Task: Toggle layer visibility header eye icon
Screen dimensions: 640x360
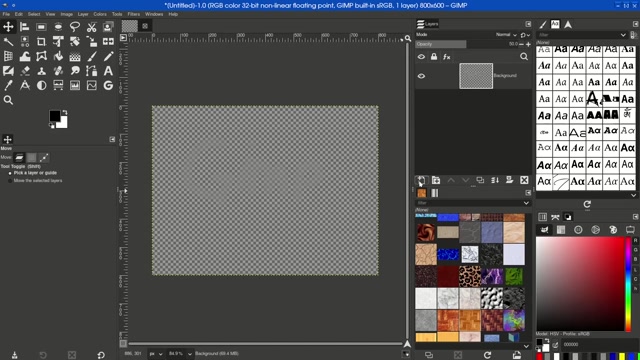Action: pyautogui.click(x=421, y=57)
